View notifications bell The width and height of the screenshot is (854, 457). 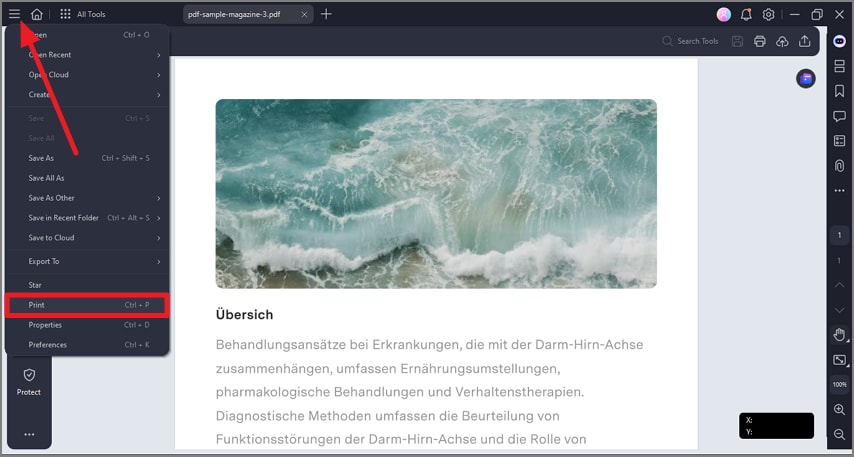pos(746,15)
